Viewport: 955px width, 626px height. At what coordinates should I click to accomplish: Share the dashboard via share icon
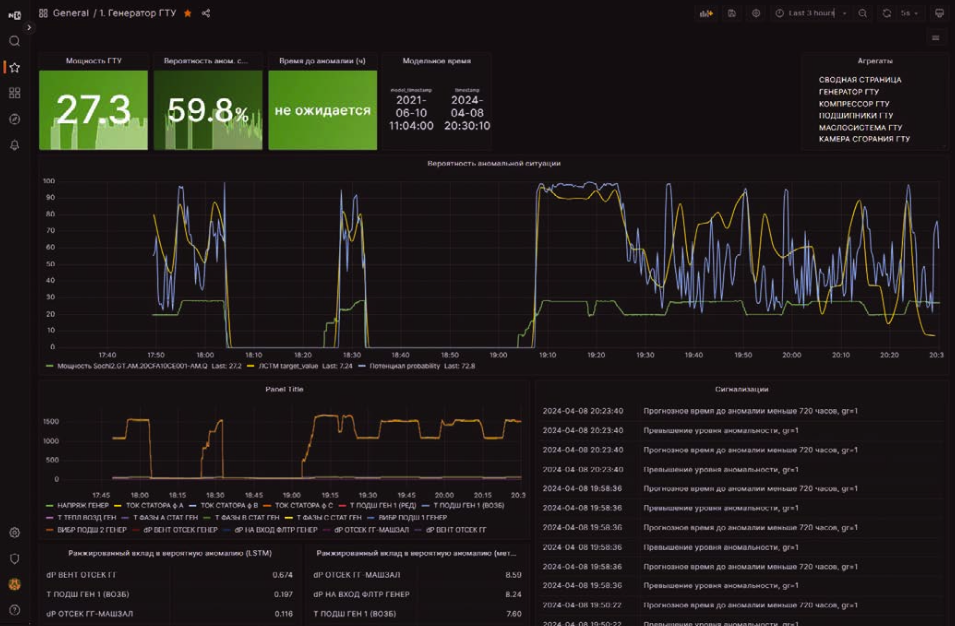pyautogui.click(x=206, y=13)
